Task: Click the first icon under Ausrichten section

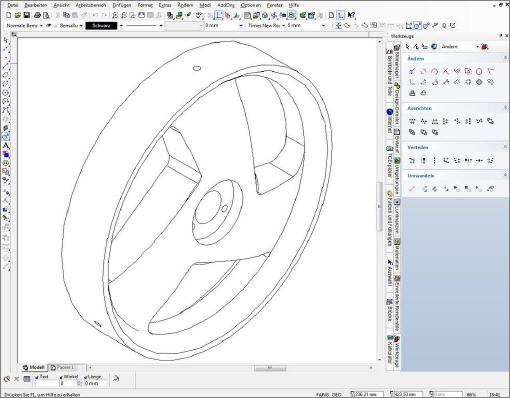Action: pyautogui.click(x=412, y=121)
